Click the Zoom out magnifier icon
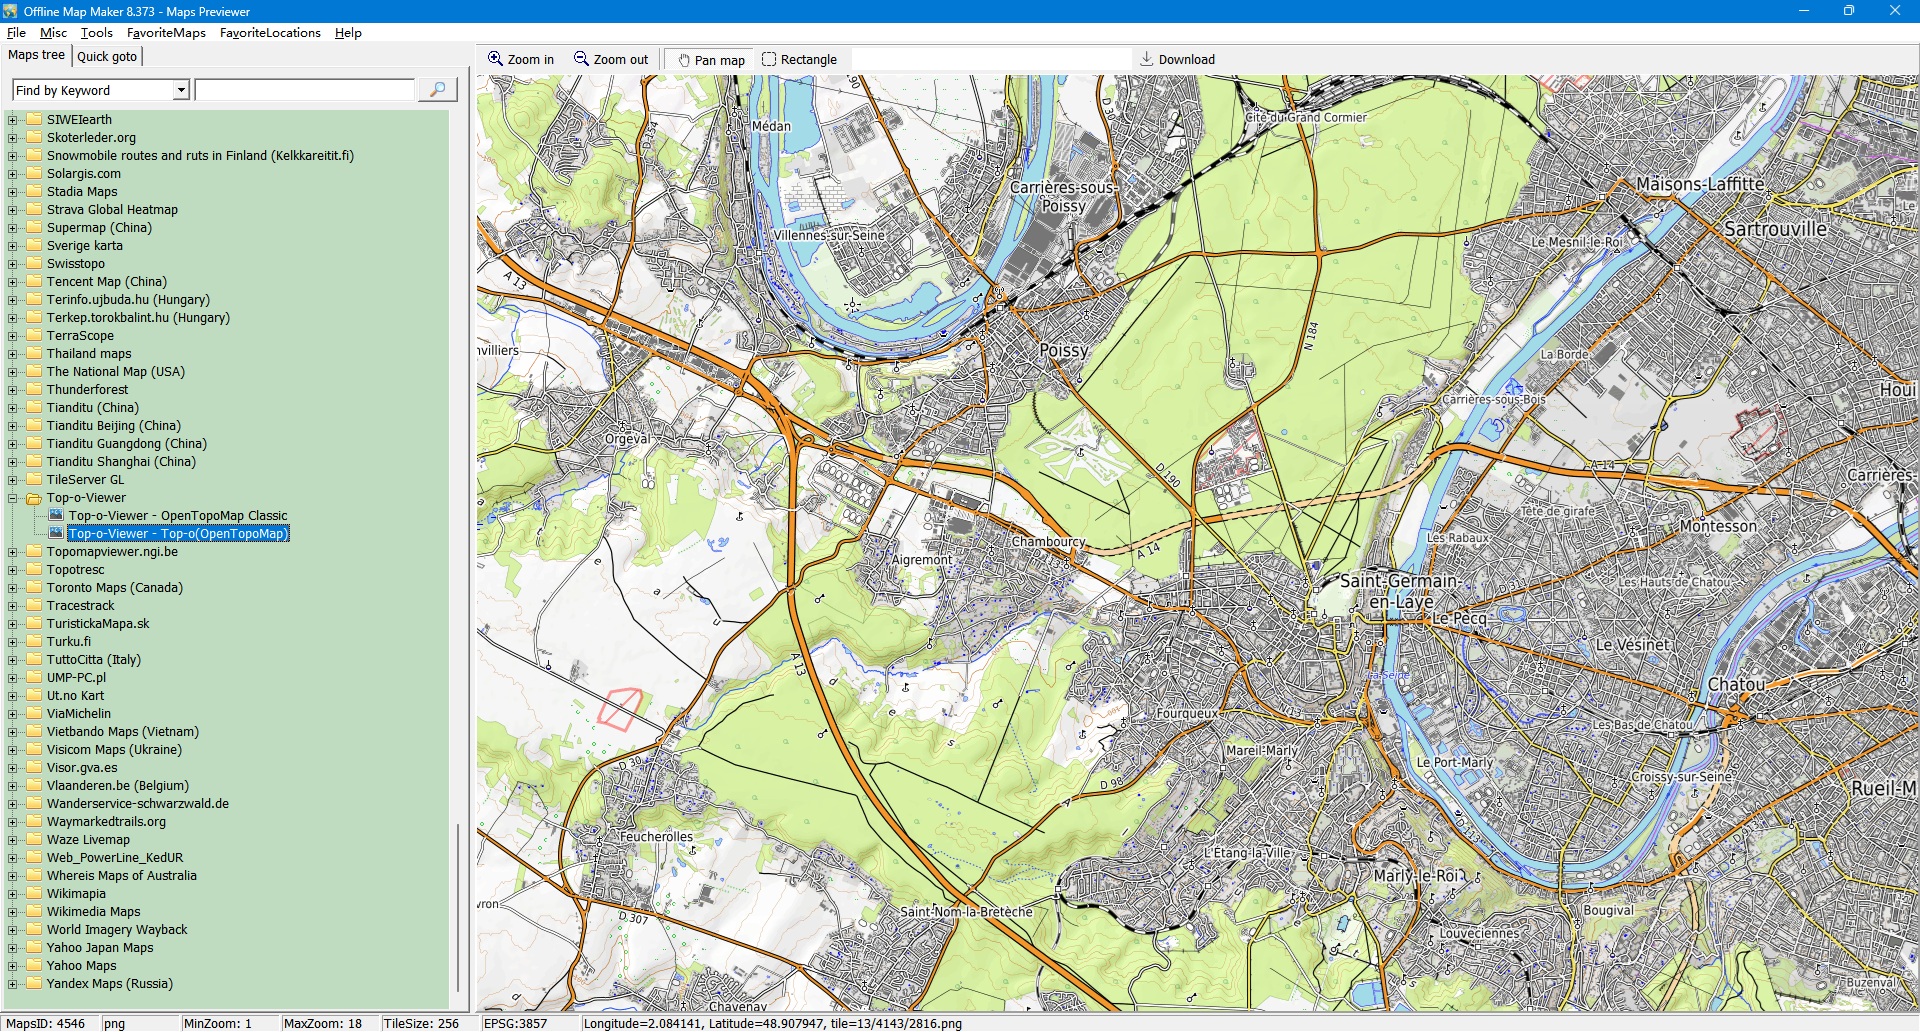The width and height of the screenshot is (1920, 1032). click(581, 59)
